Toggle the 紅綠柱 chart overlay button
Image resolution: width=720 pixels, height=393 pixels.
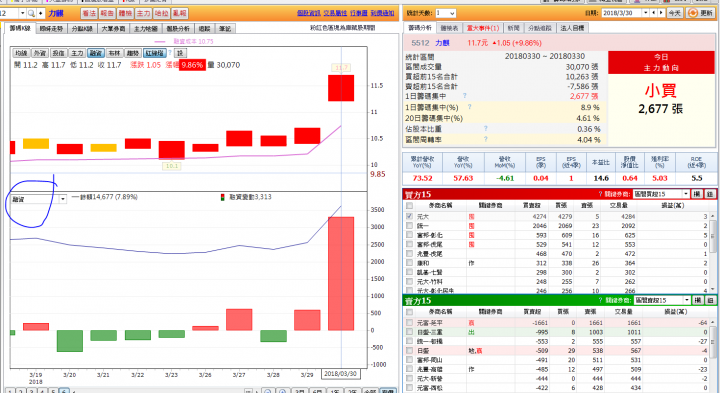(x=154, y=53)
